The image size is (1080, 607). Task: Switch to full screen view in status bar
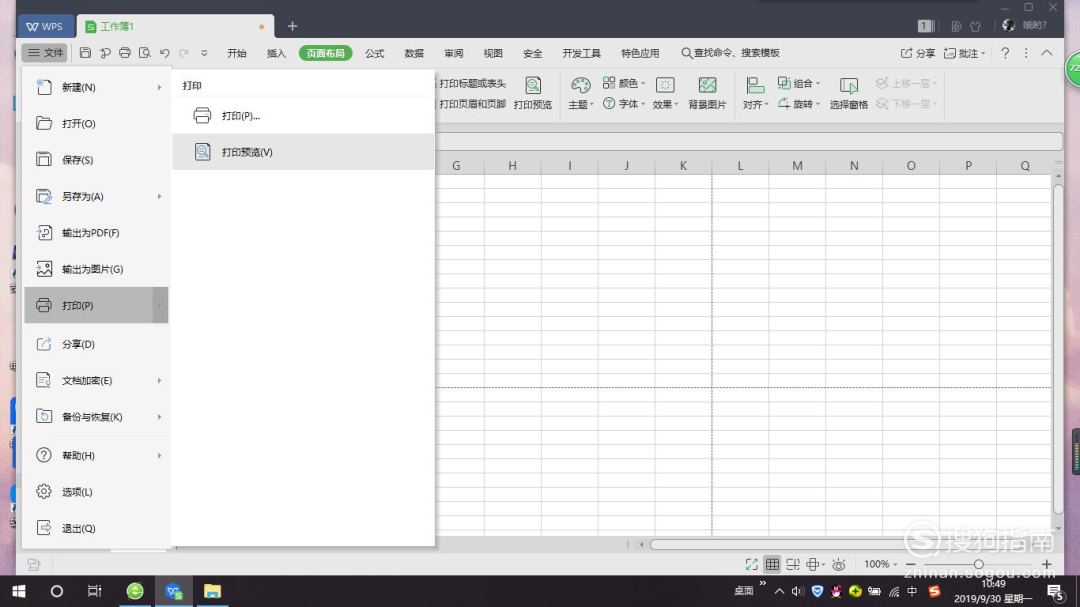tap(751, 564)
